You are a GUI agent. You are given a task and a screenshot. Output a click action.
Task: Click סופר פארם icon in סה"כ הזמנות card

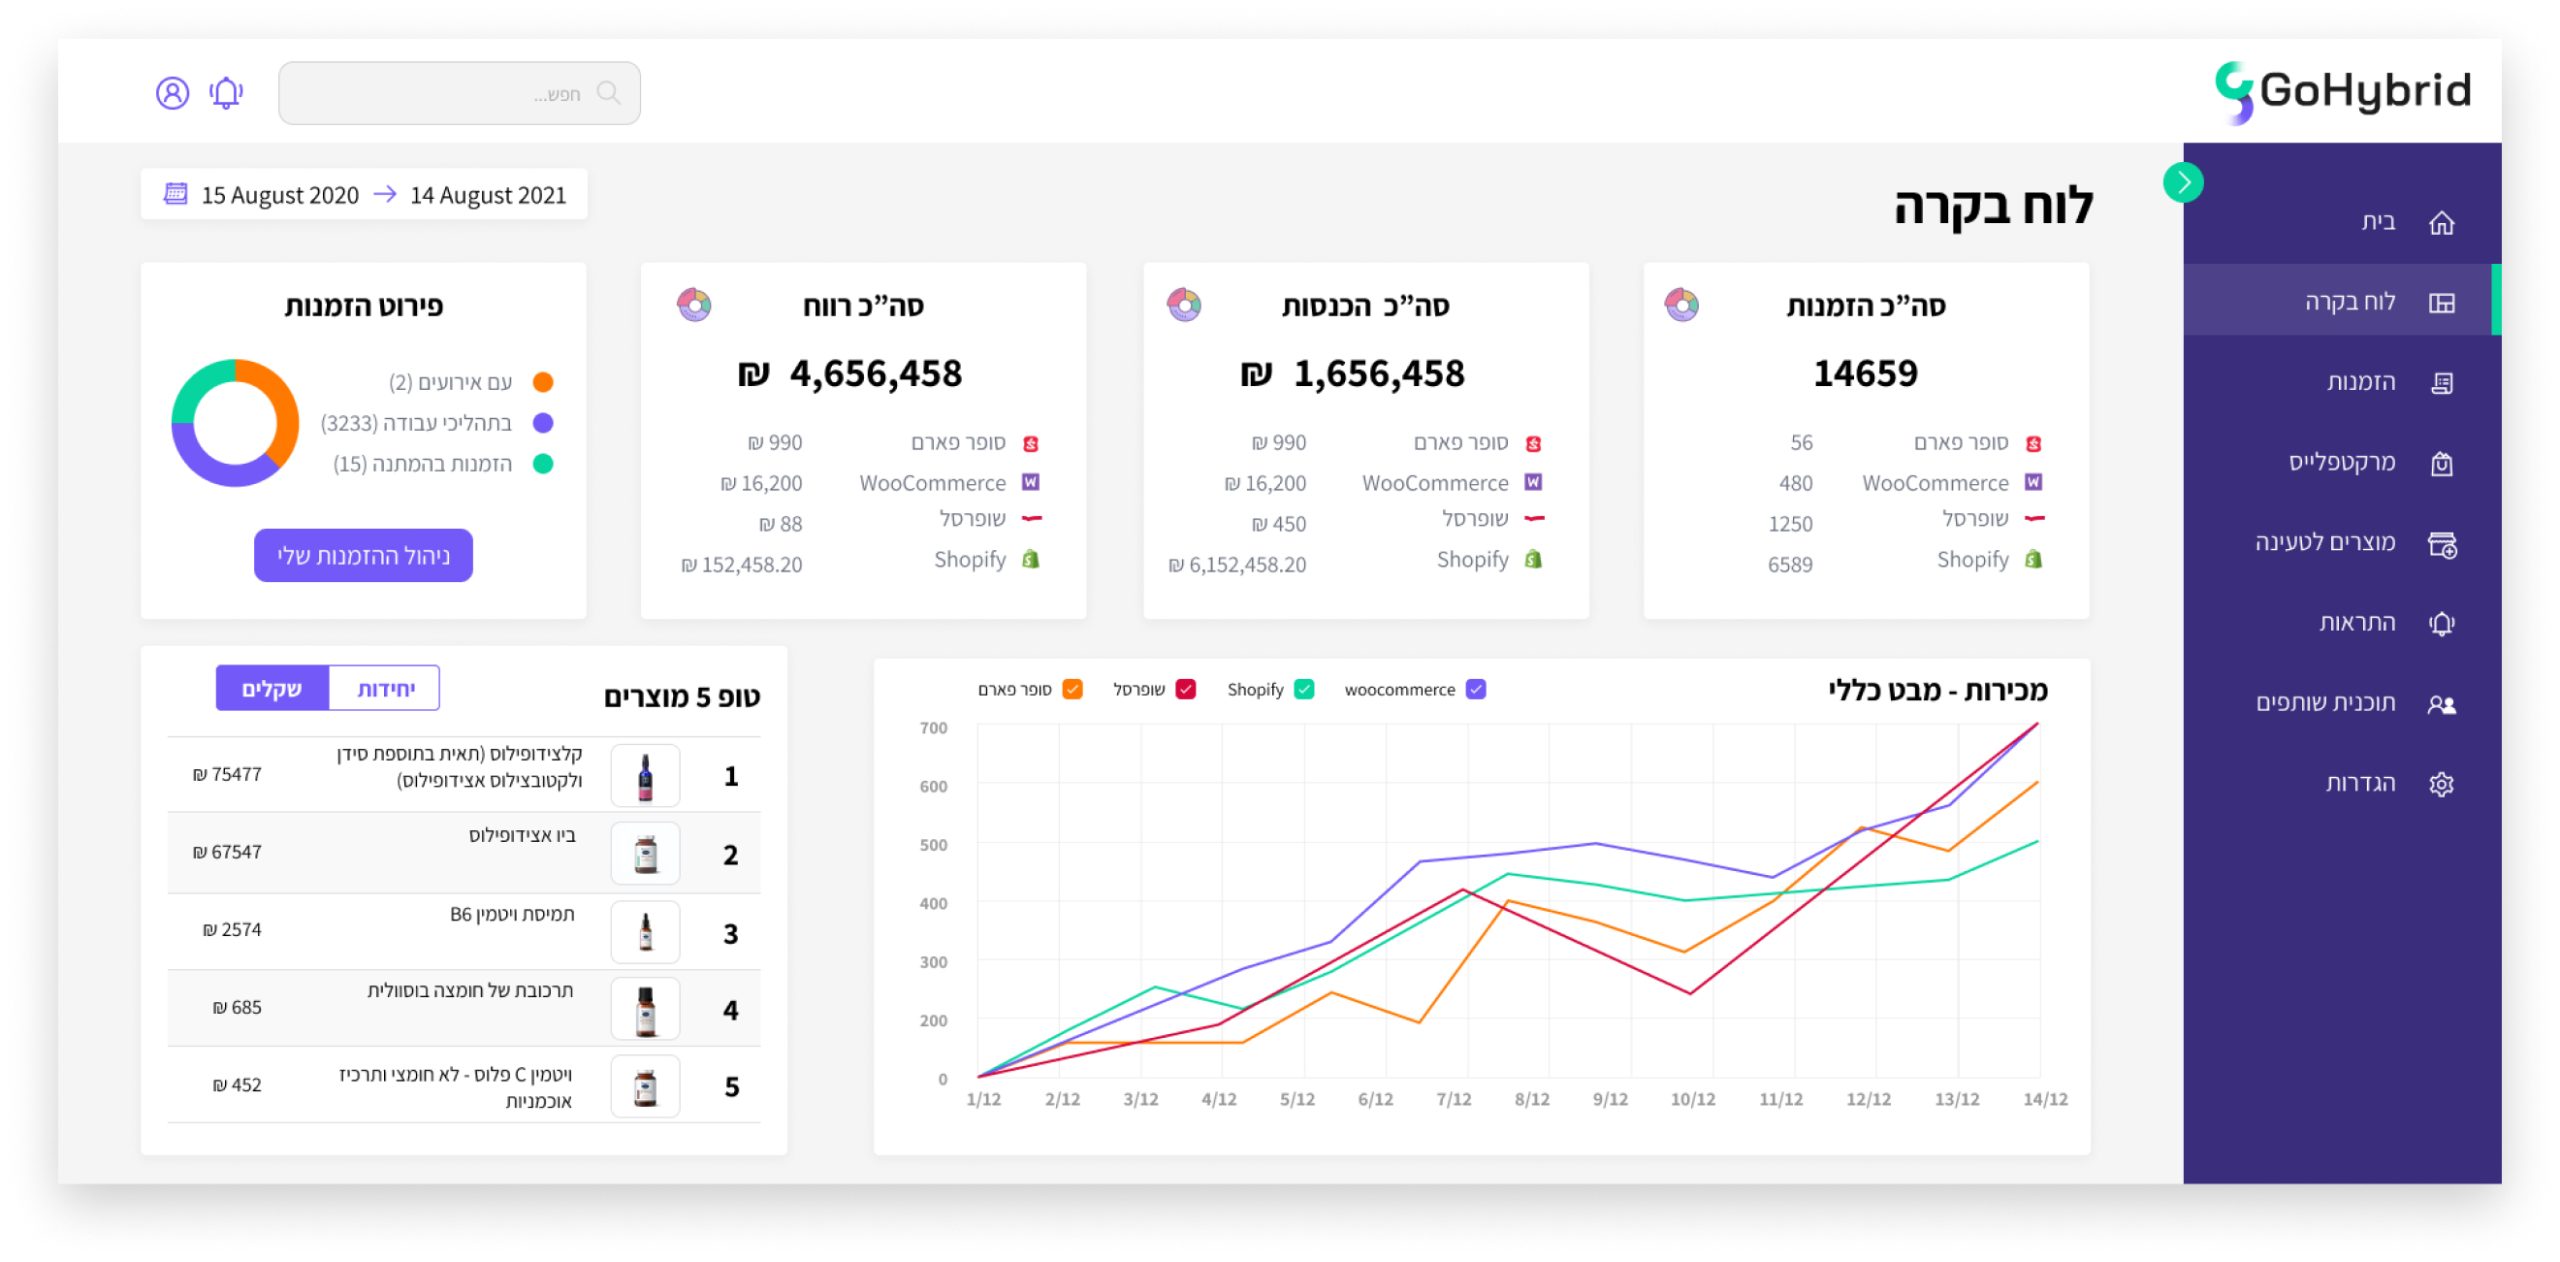tap(2033, 443)
